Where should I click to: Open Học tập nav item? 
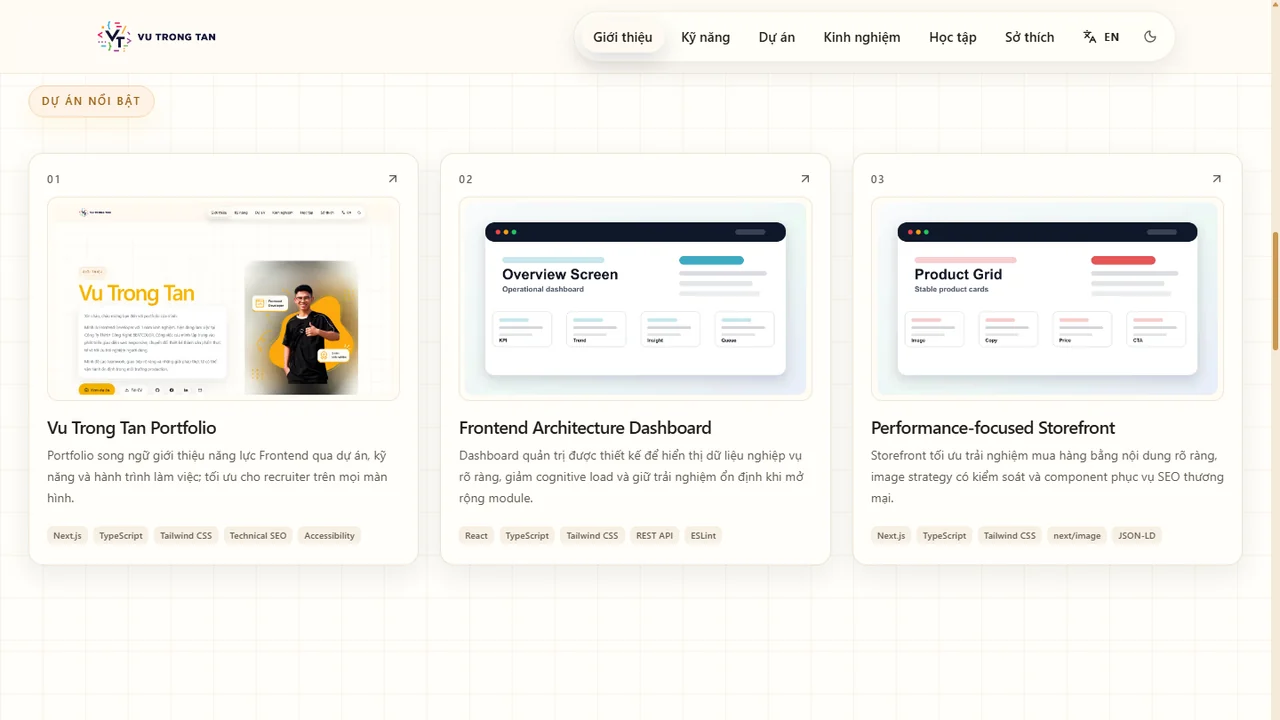click(953, 37)
